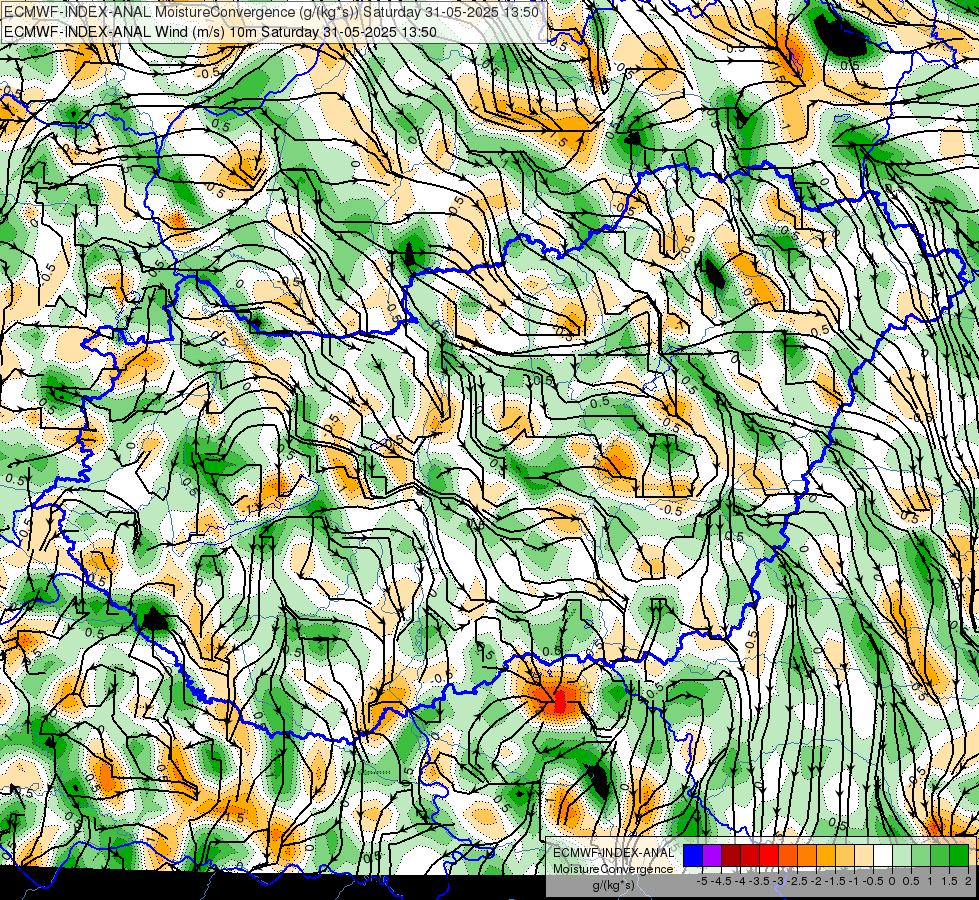Image resolution: width=979 pixels, height=900 pixels.
Task: Select the white legend swatch before 0
Action: (x=883, y=856)
